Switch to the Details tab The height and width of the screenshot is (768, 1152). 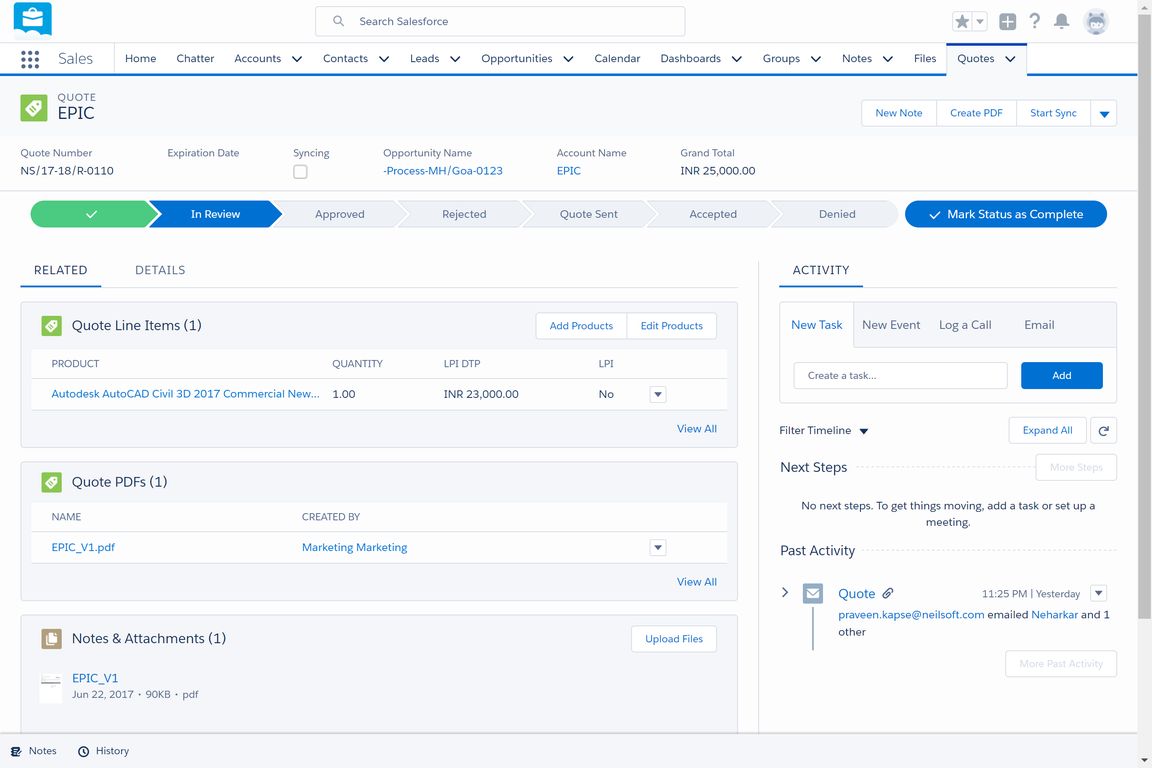coord(160,270)
